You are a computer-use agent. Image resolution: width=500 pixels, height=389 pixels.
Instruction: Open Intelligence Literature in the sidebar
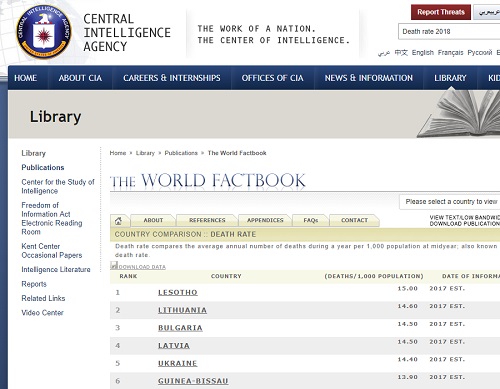(x=56, y=269)
